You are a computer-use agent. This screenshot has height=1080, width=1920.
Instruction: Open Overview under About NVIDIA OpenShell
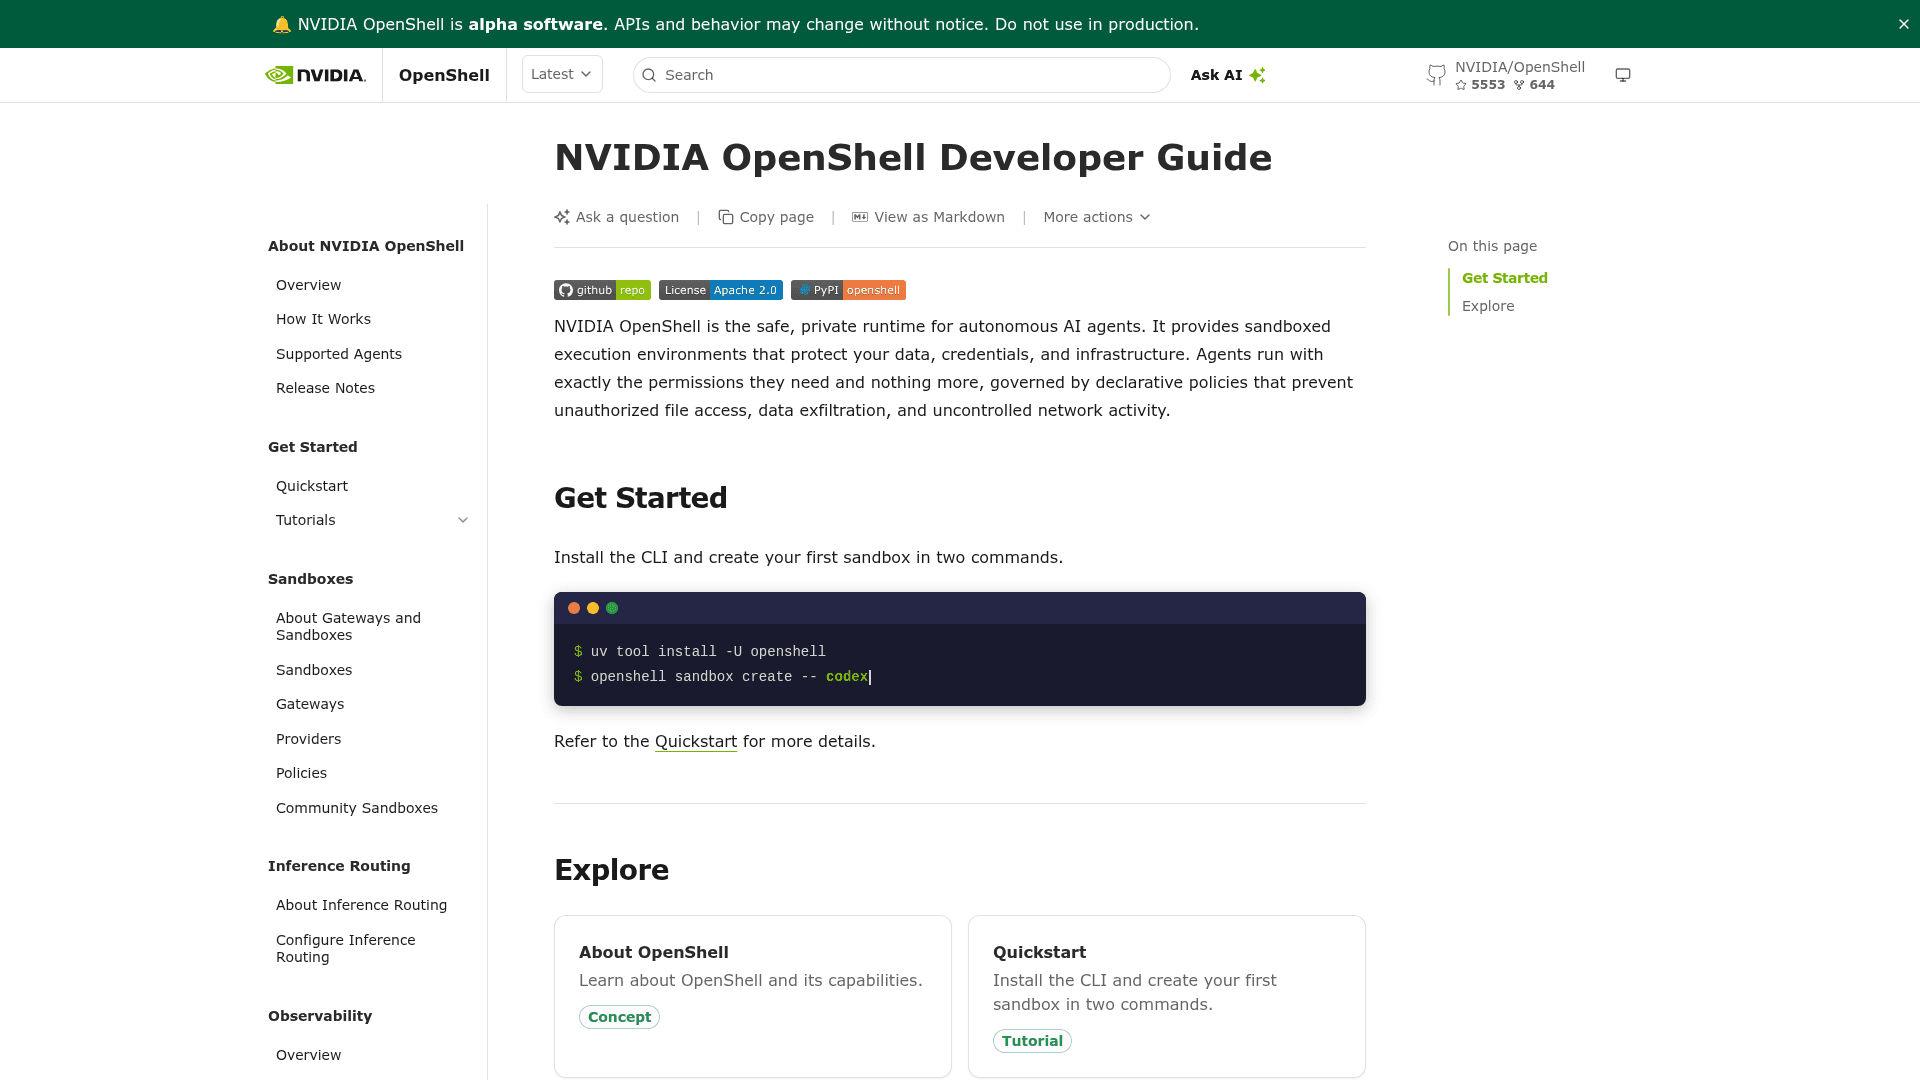(x=308, y=285)
